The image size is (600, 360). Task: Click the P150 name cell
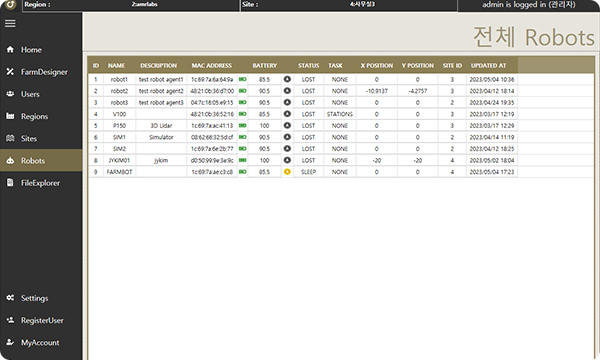coord(119,125)
